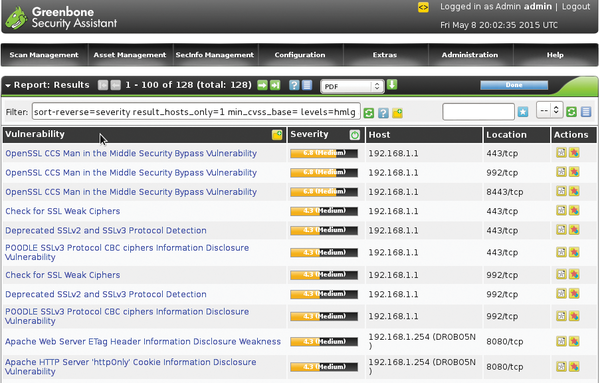
Task: Go to next results page arrow
Action: click(262, 85)
